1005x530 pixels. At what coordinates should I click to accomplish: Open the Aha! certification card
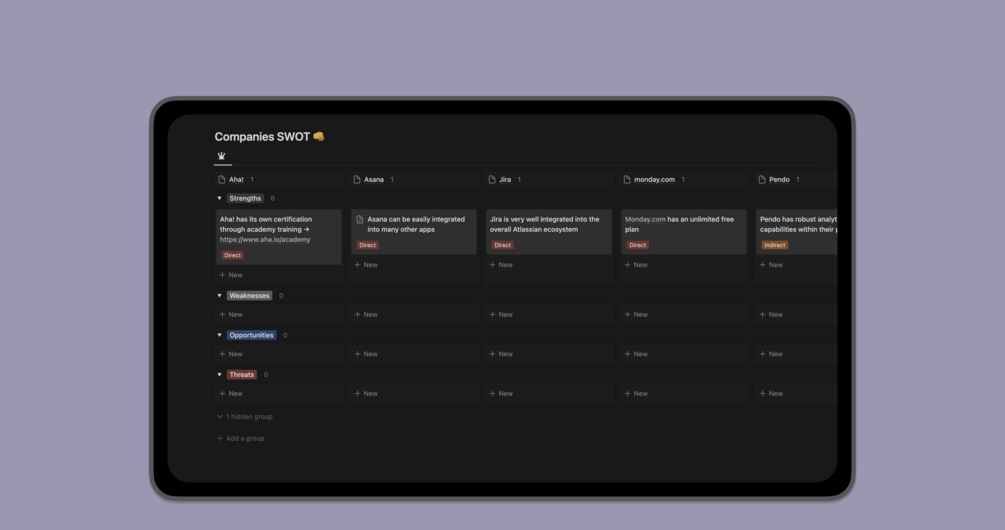[279, 236]
